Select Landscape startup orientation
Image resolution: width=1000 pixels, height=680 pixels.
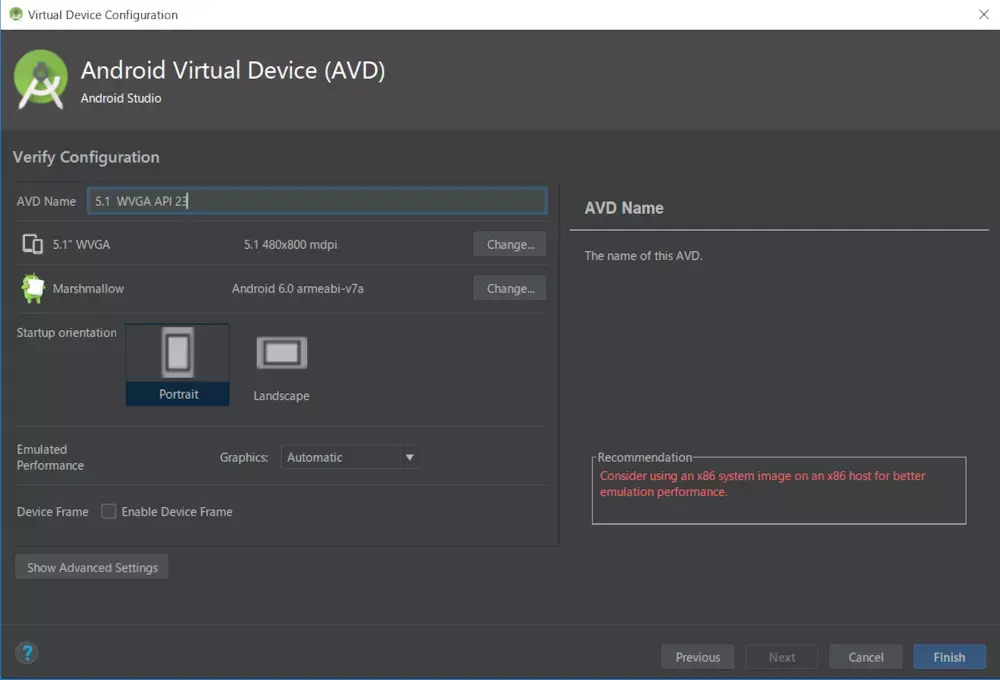click(x=281, y=369)
